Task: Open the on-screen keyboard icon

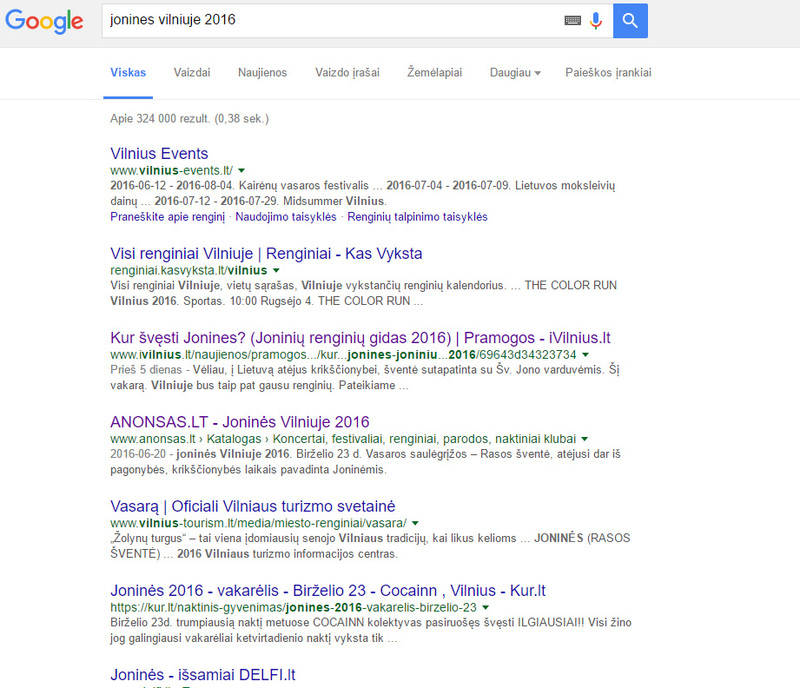Action: coord(572,20)
